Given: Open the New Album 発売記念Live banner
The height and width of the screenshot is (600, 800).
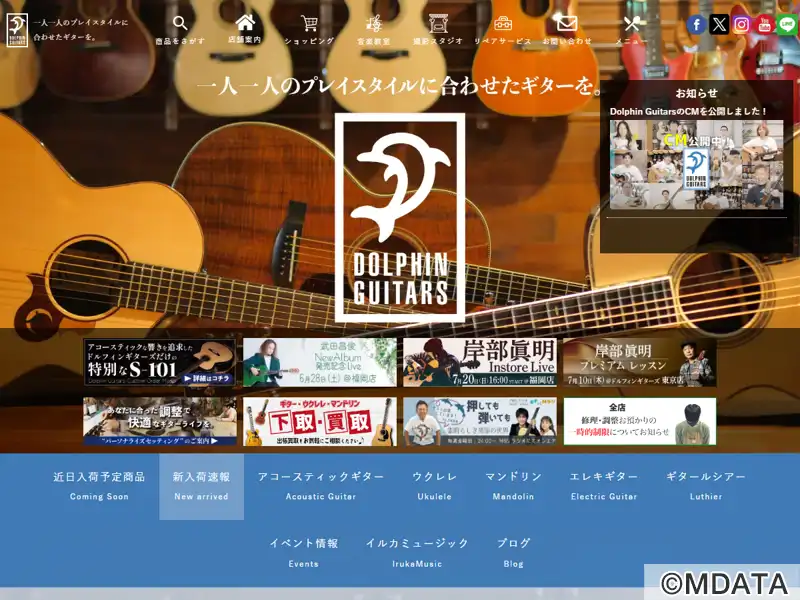Looking at the screenshot, I should pos(320,362).
